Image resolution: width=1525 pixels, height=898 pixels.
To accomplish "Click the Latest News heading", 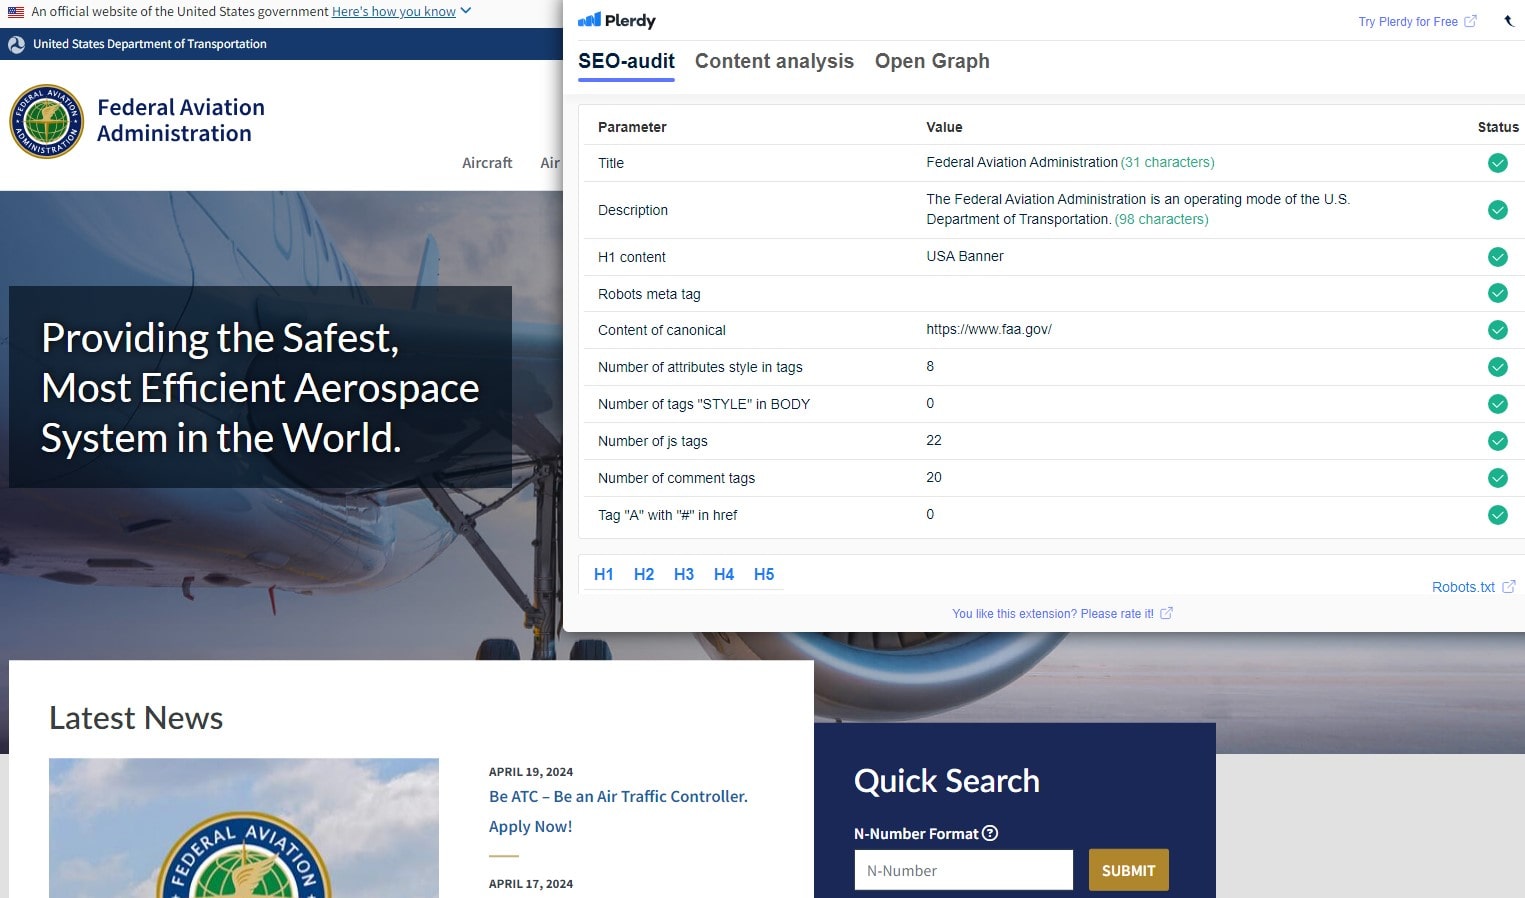I will pyautogui.click(x=136, y=718).
